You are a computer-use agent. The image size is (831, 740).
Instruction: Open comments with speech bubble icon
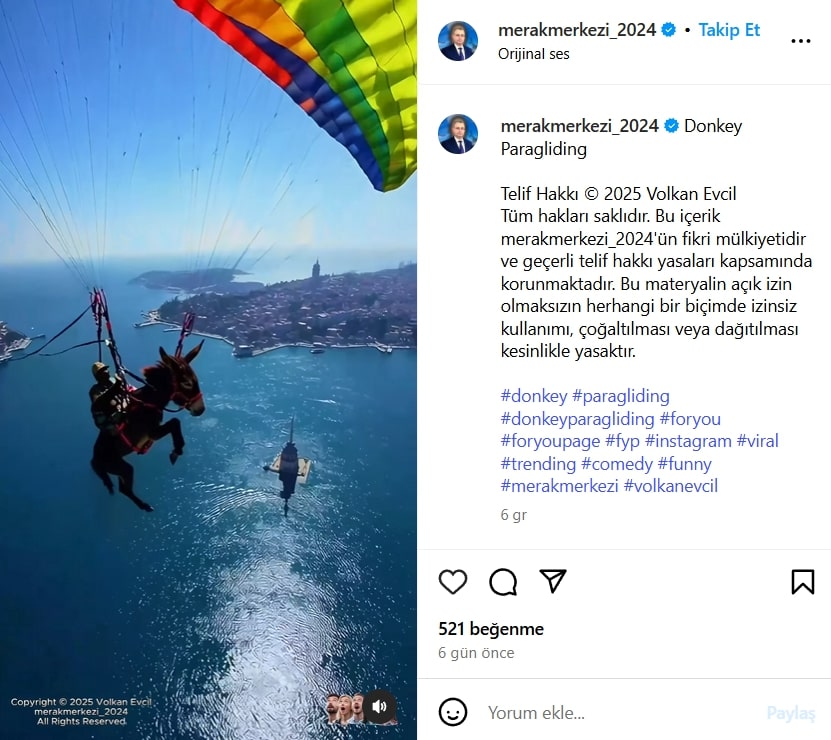503,582
